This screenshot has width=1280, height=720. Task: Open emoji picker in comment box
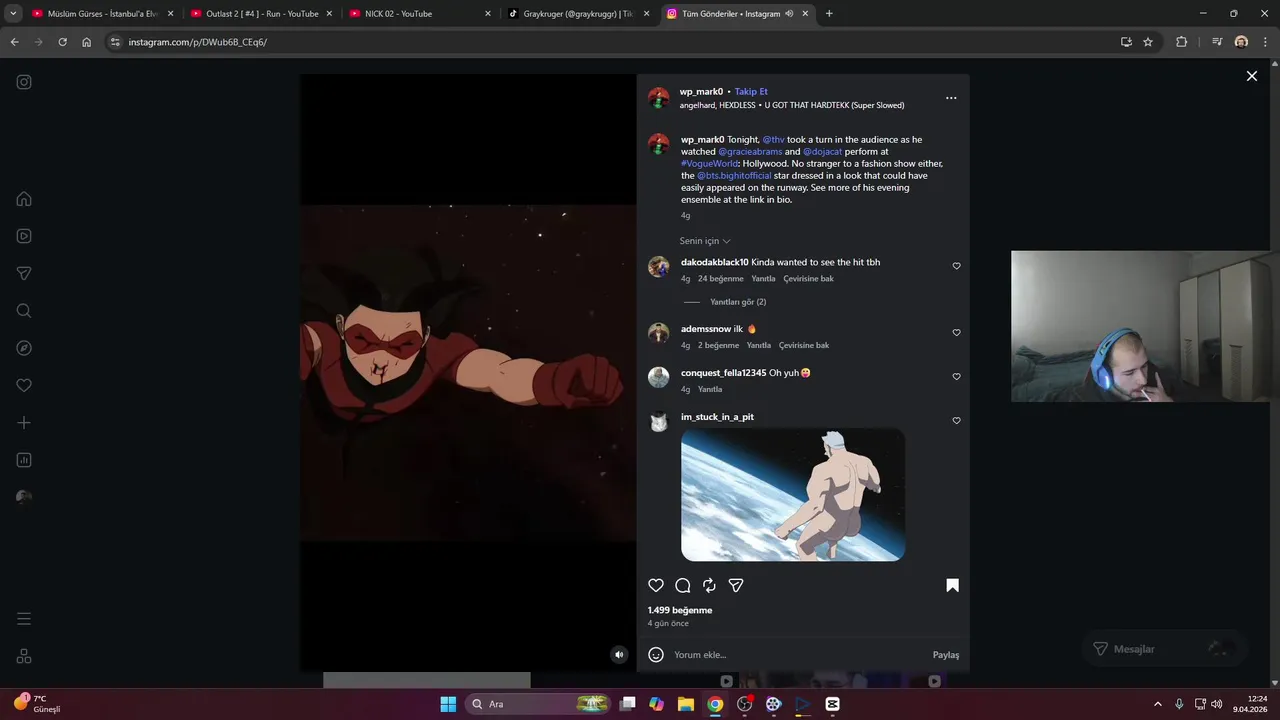tap(656, 655)
